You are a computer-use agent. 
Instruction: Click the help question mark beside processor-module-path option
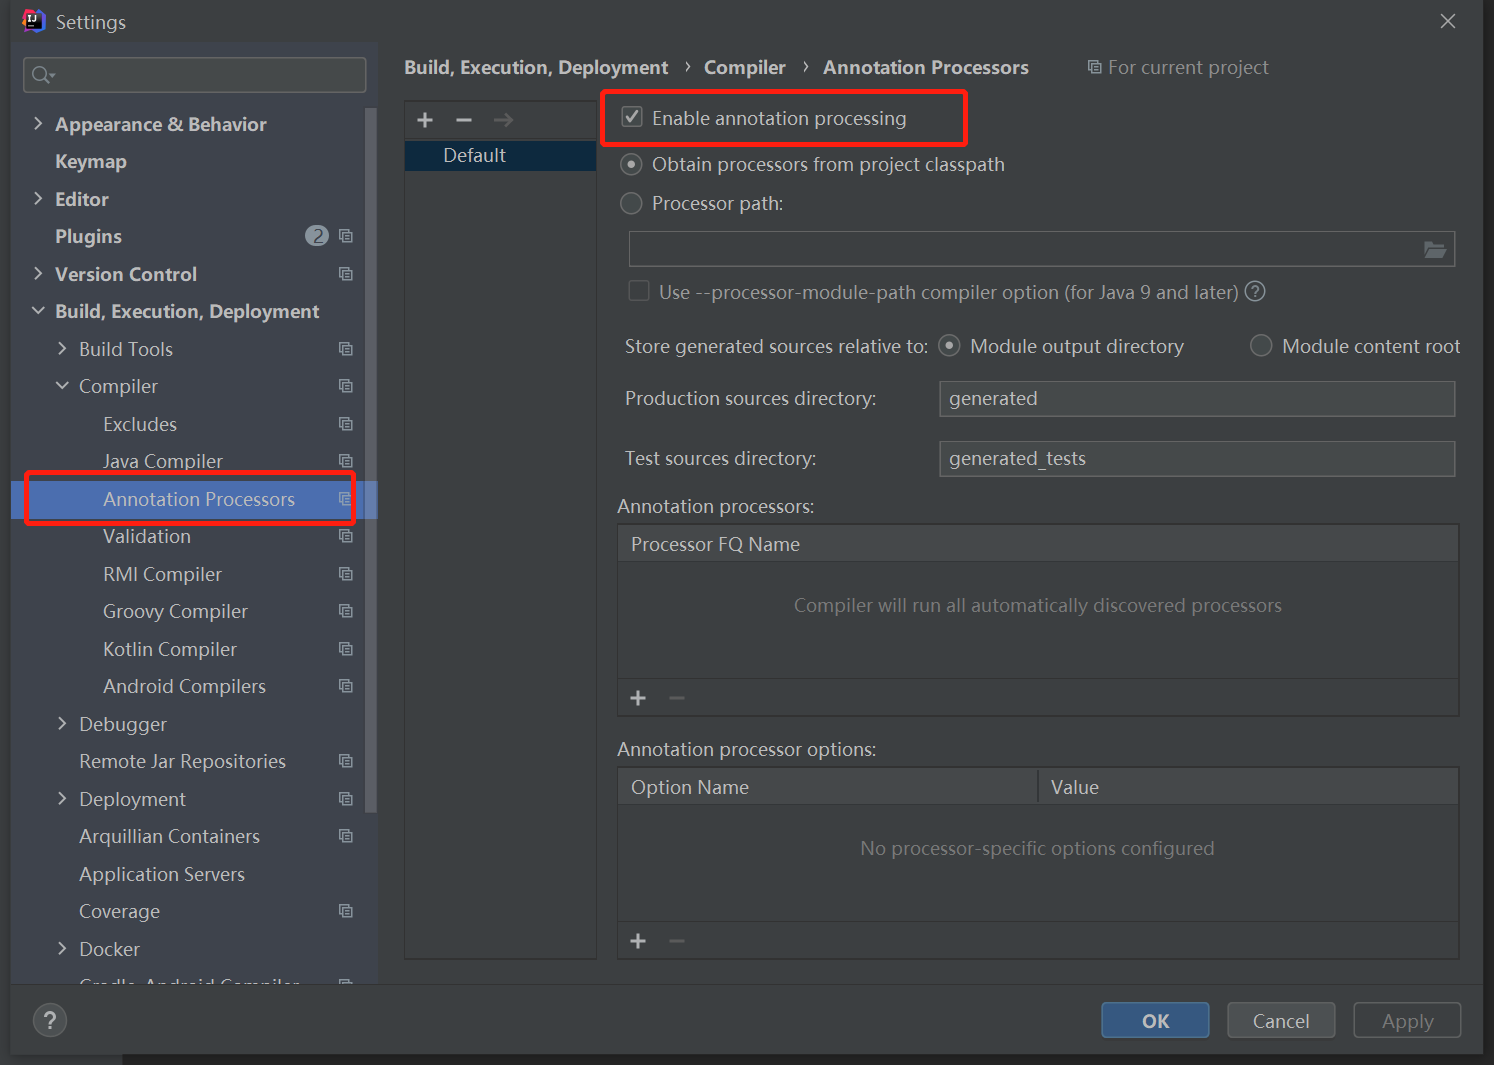(x=1255, y=291)
